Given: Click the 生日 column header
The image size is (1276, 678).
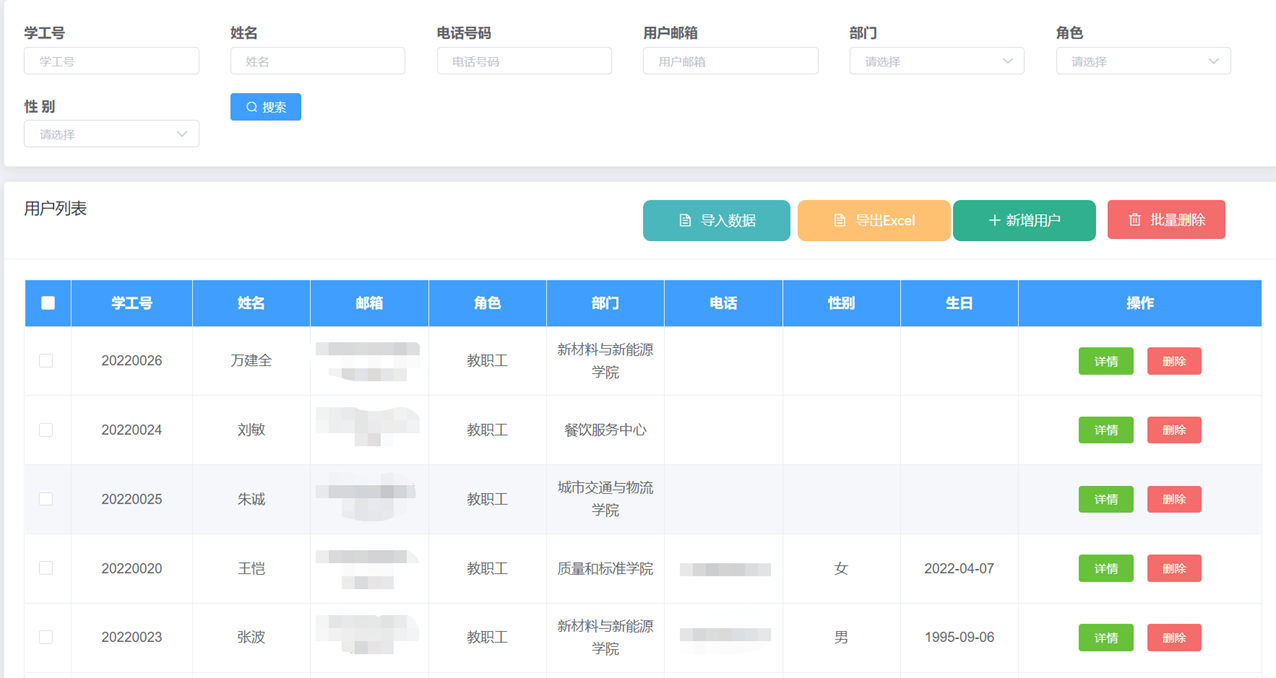Looking at the screenshot, I should [x=959, y=303].
